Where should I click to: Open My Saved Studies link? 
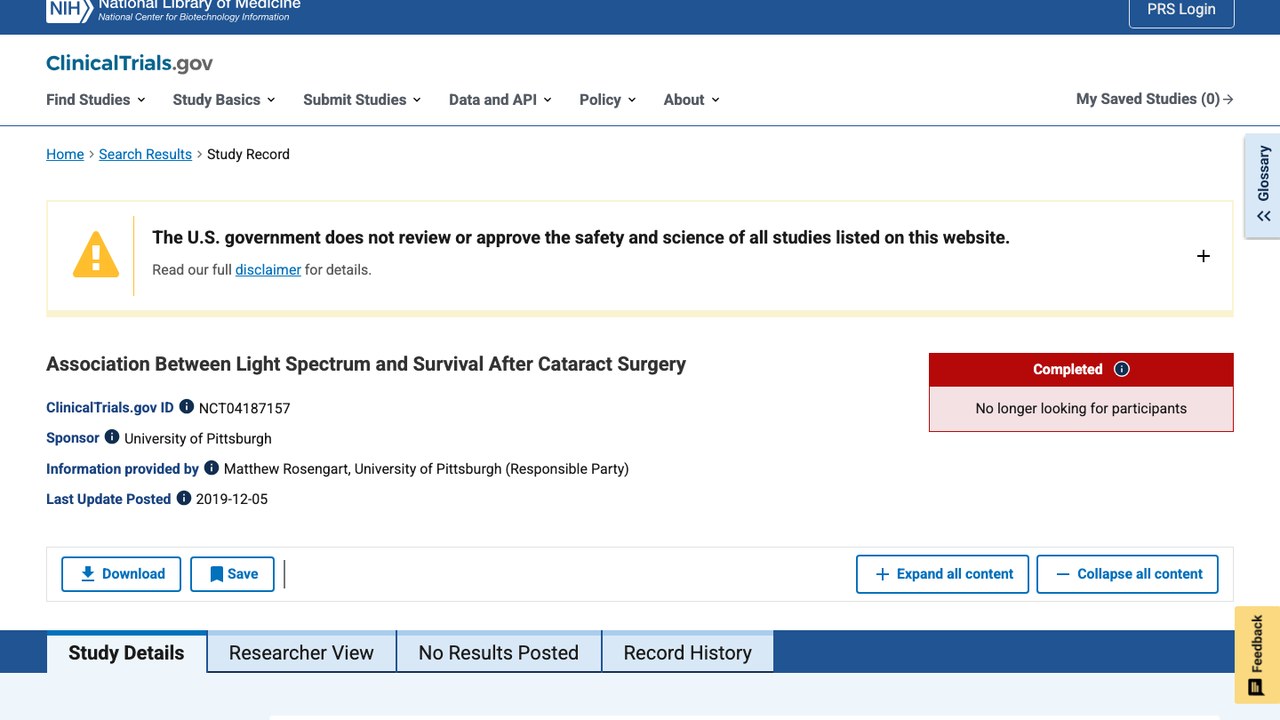[1155, 99]
